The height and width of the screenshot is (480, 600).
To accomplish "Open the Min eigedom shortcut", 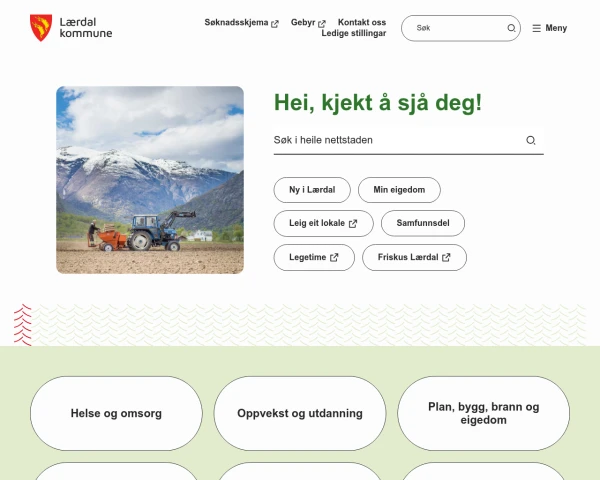I will click(x=399, y=190).
